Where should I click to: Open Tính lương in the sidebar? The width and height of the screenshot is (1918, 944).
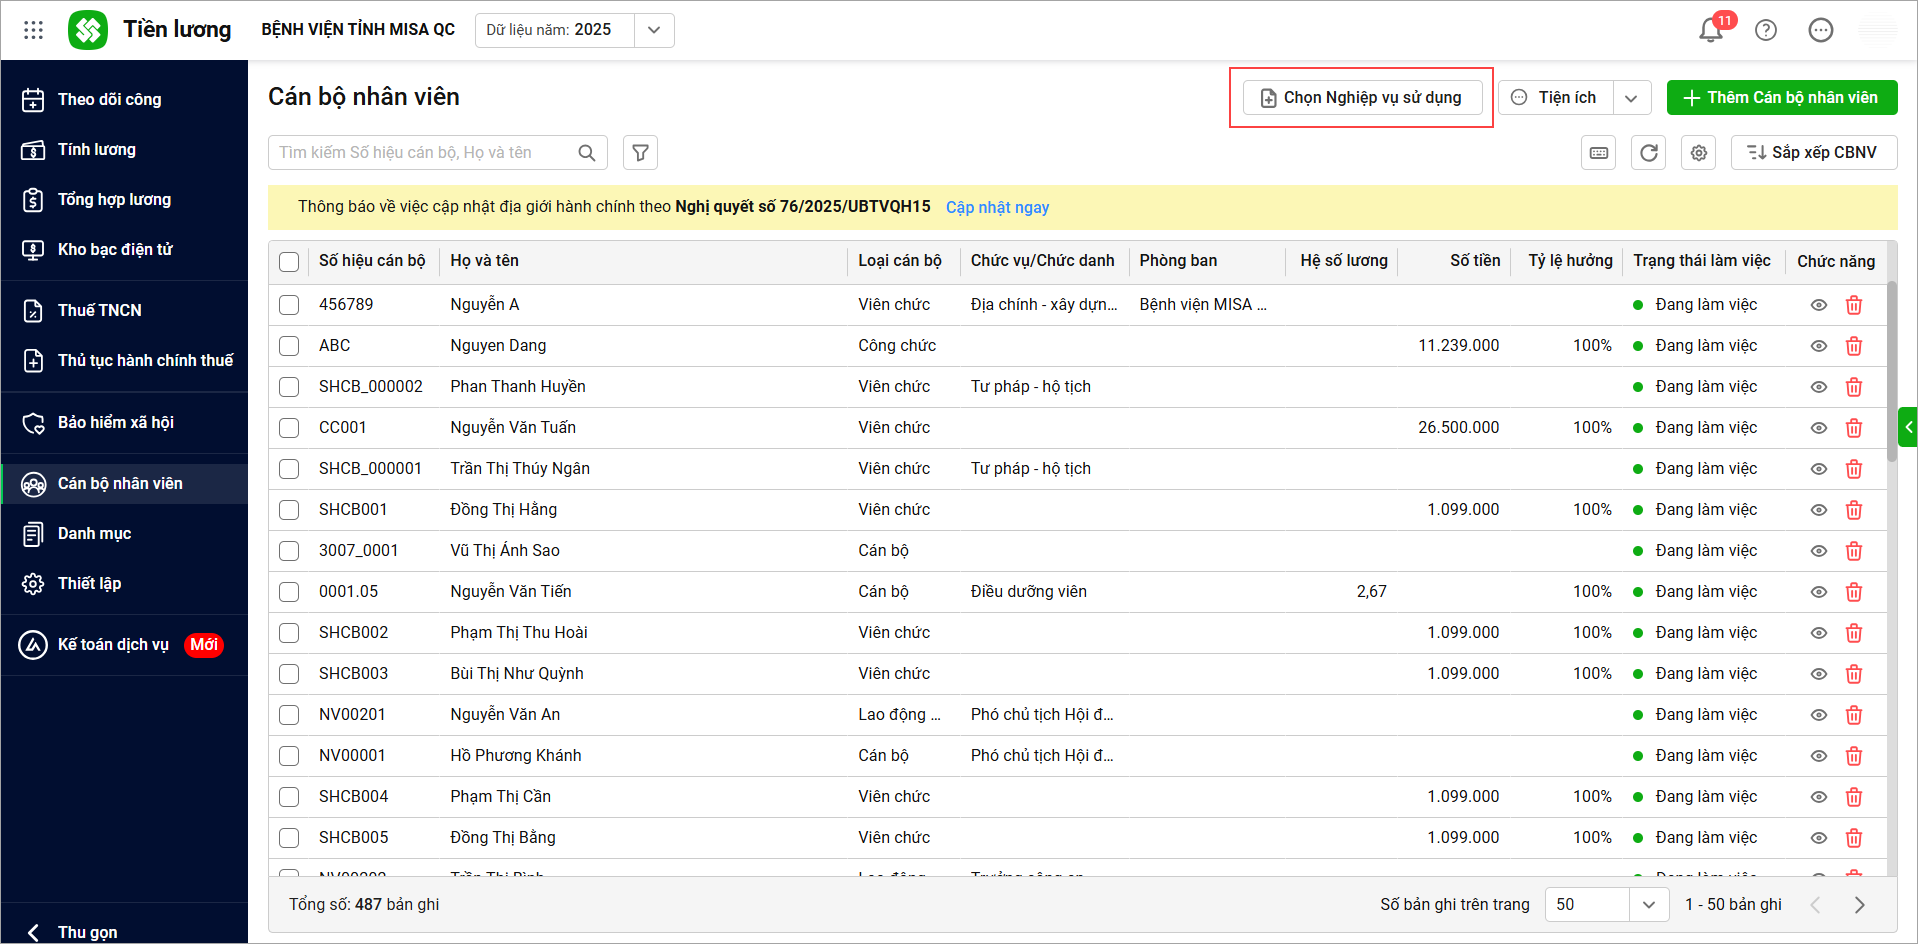(97, 150)
